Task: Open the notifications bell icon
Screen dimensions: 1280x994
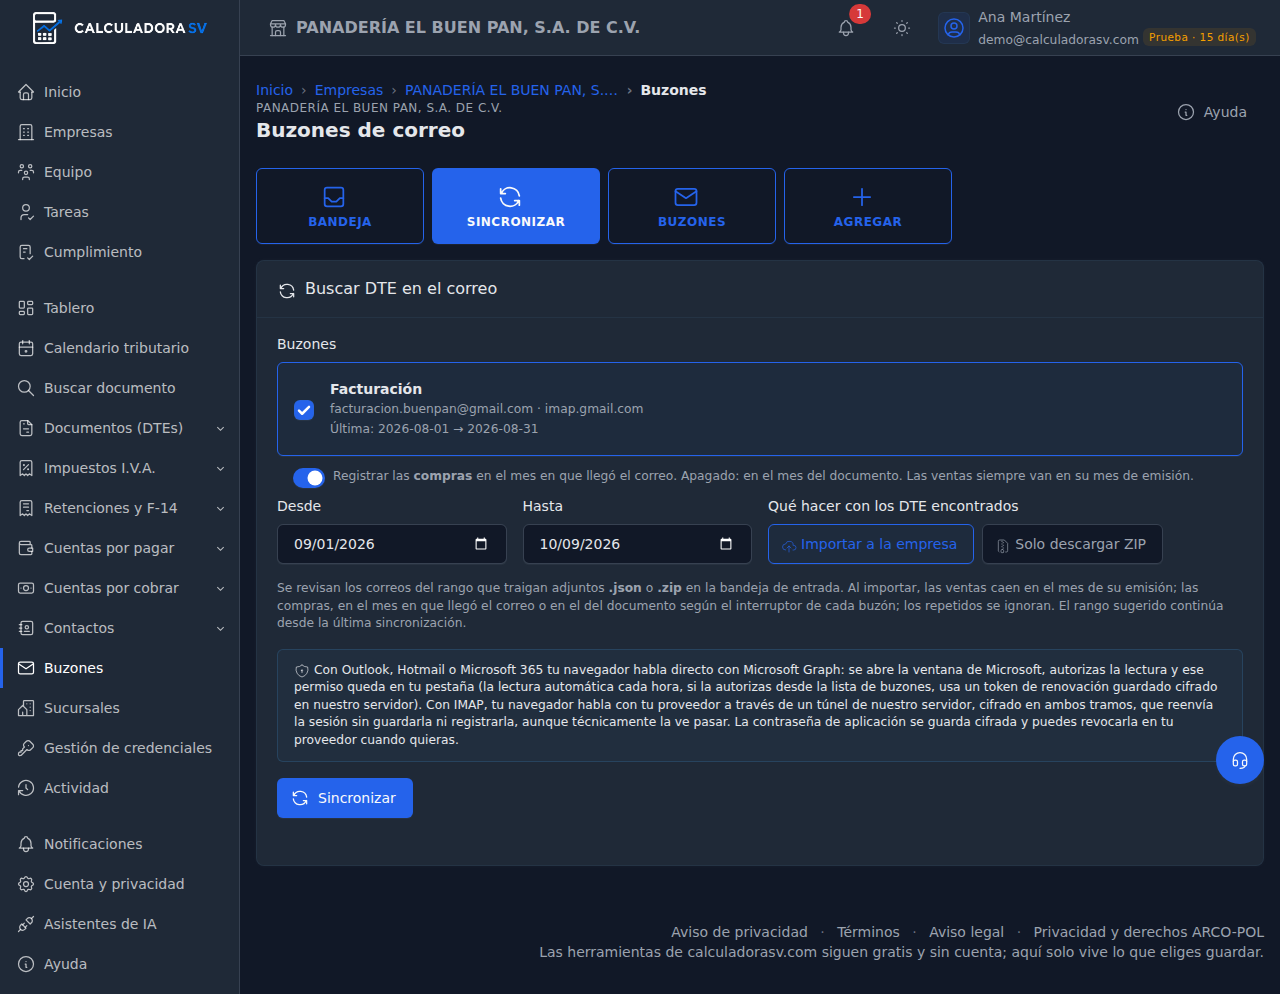Action: click(846, 28)
